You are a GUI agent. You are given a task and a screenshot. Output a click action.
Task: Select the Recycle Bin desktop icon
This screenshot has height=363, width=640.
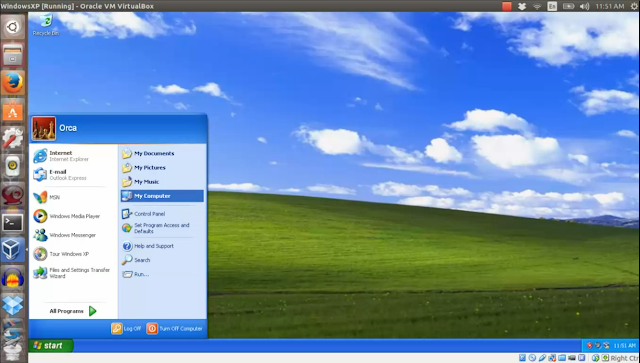pos(46,24)
